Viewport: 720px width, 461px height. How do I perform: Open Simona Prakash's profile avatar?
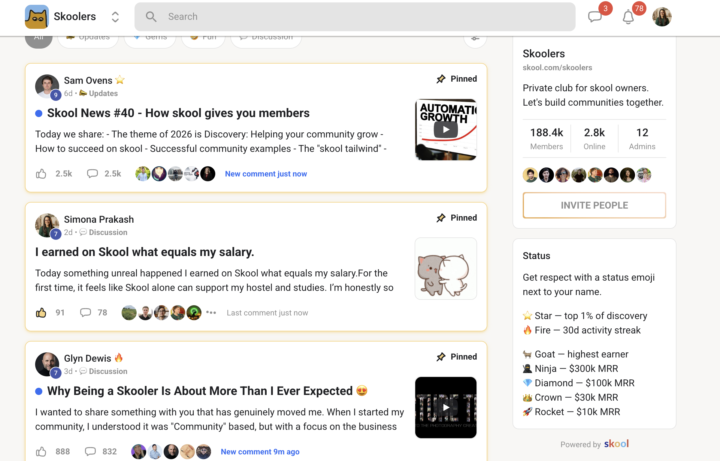click(47, 225)
